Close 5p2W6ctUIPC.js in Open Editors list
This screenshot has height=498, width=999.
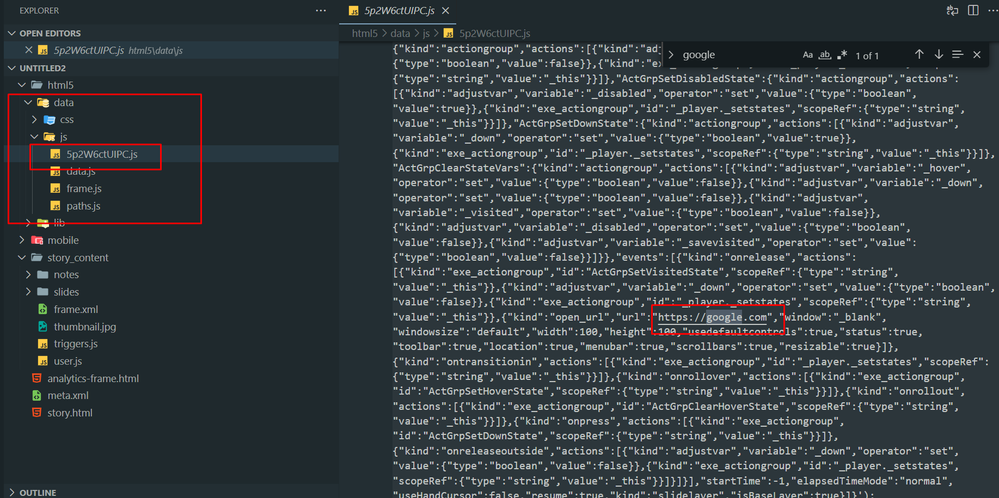point(27,50)
